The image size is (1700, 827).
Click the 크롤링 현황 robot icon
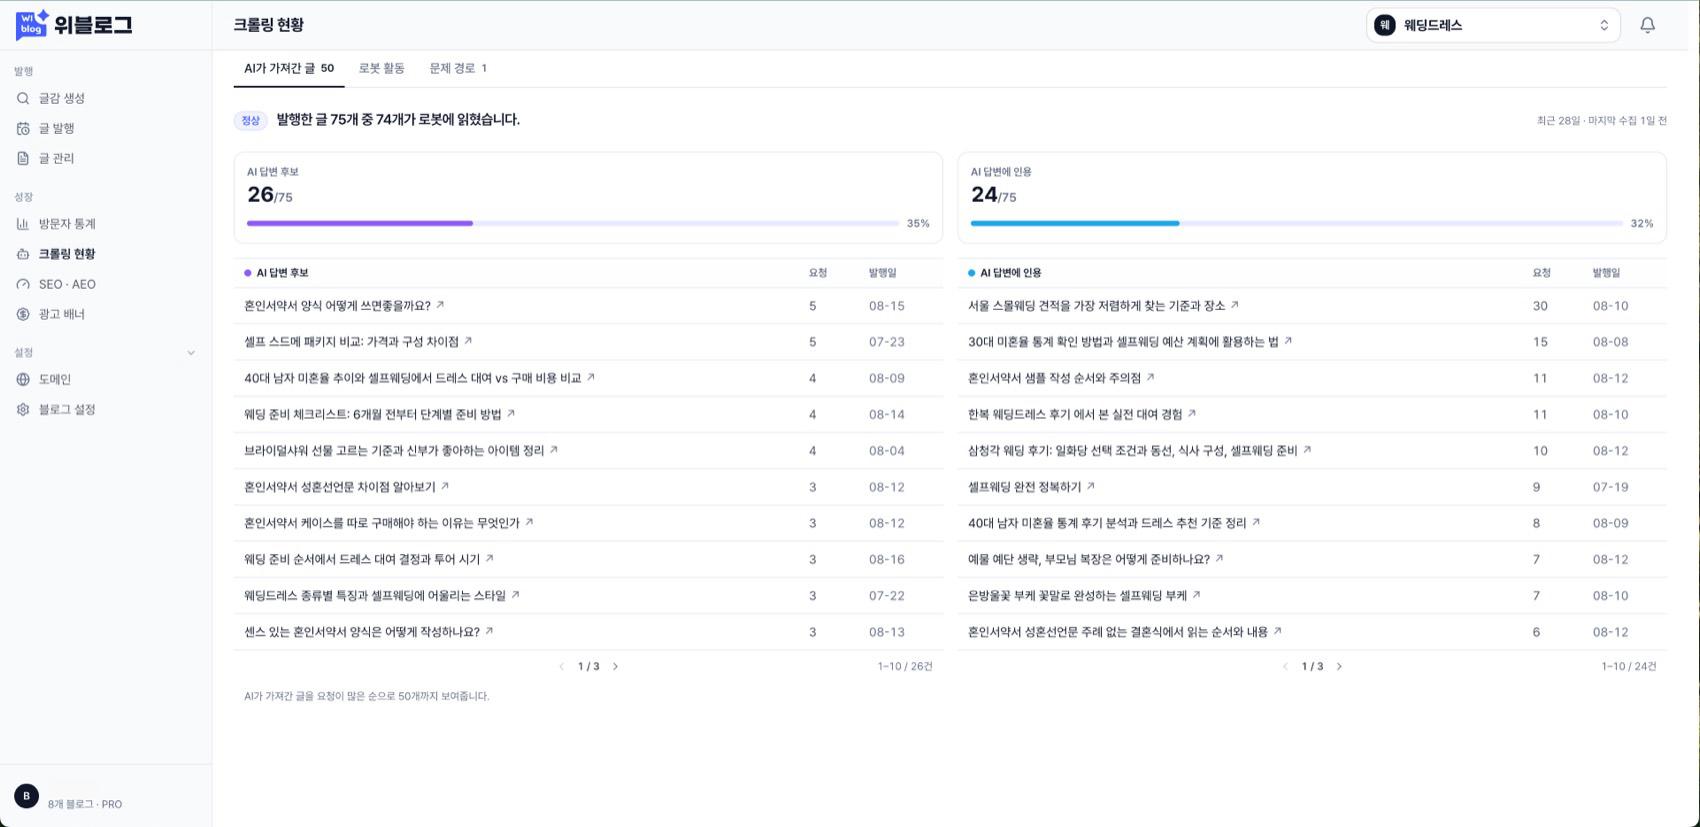[x=23, y=254]
